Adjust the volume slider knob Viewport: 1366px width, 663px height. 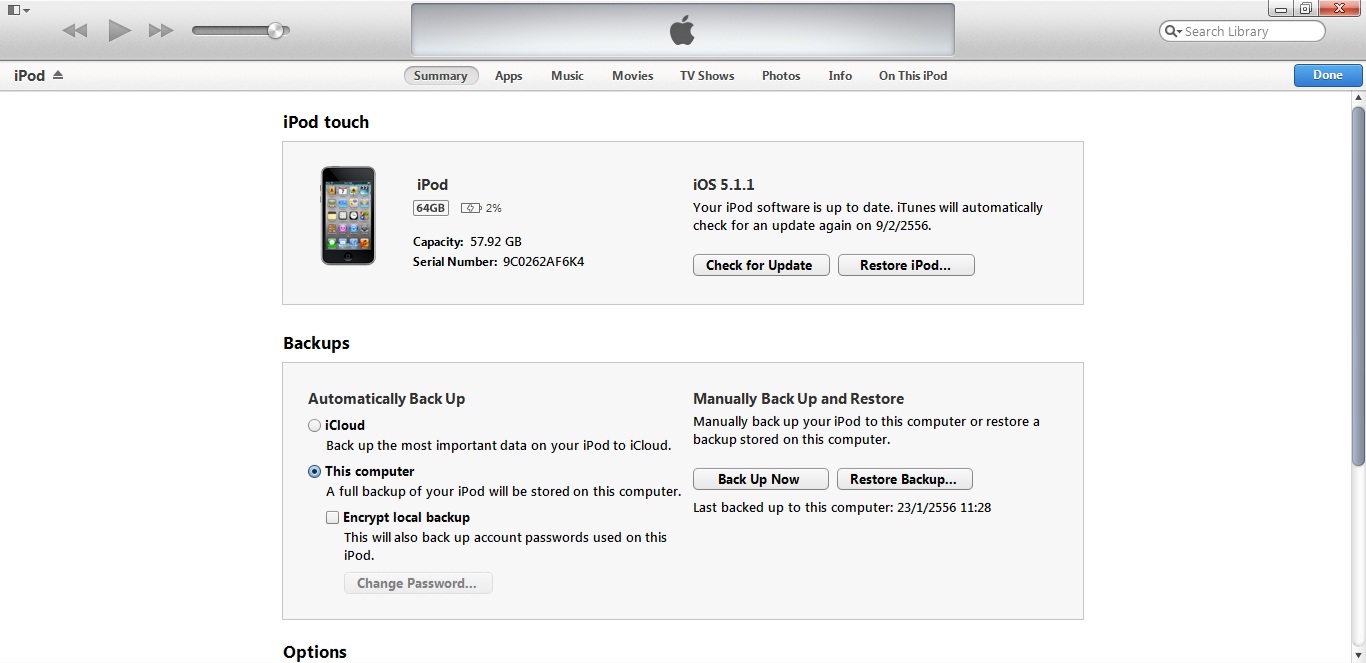pos(276,31)
